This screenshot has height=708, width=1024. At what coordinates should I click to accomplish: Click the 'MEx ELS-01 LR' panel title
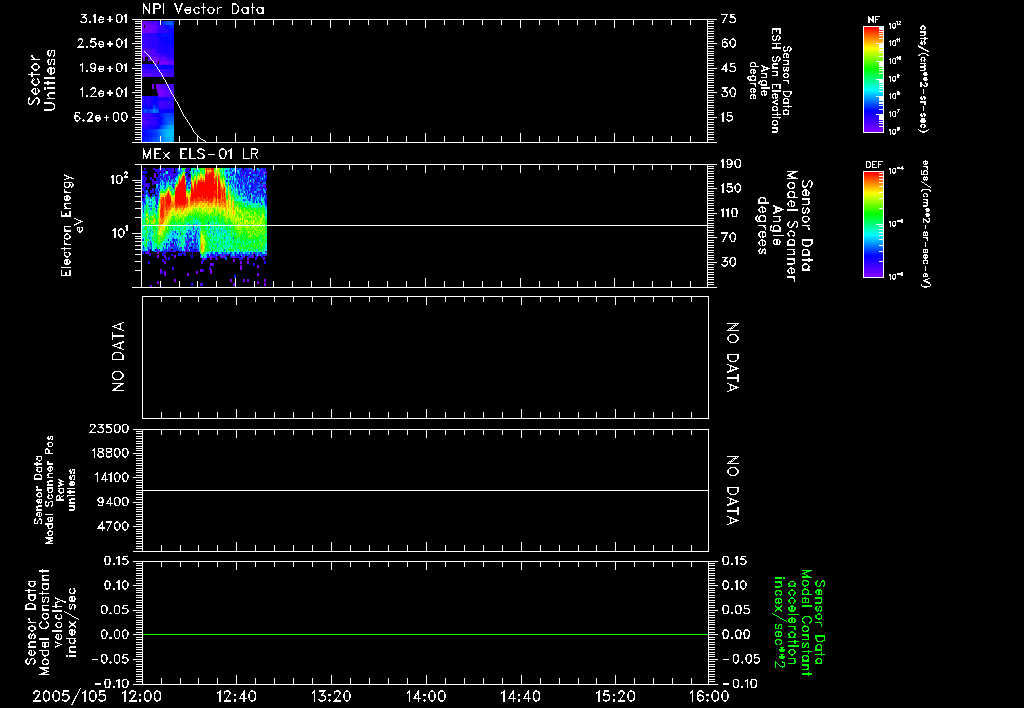point(200,154)
